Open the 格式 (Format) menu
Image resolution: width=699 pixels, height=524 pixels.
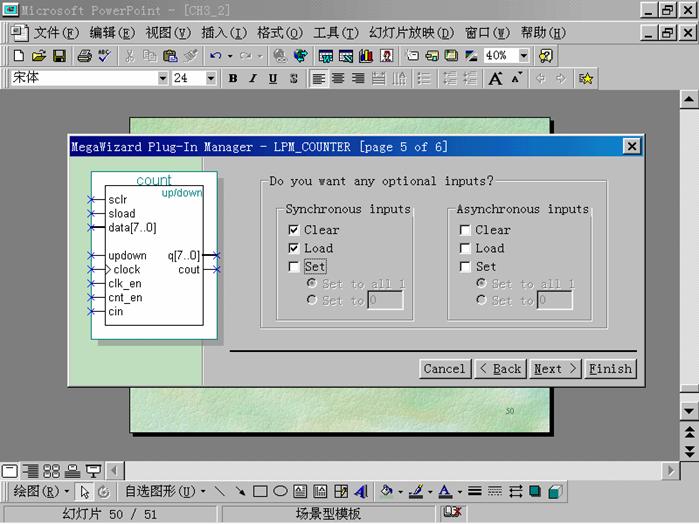pyautogui.click(x=280, y=33)
